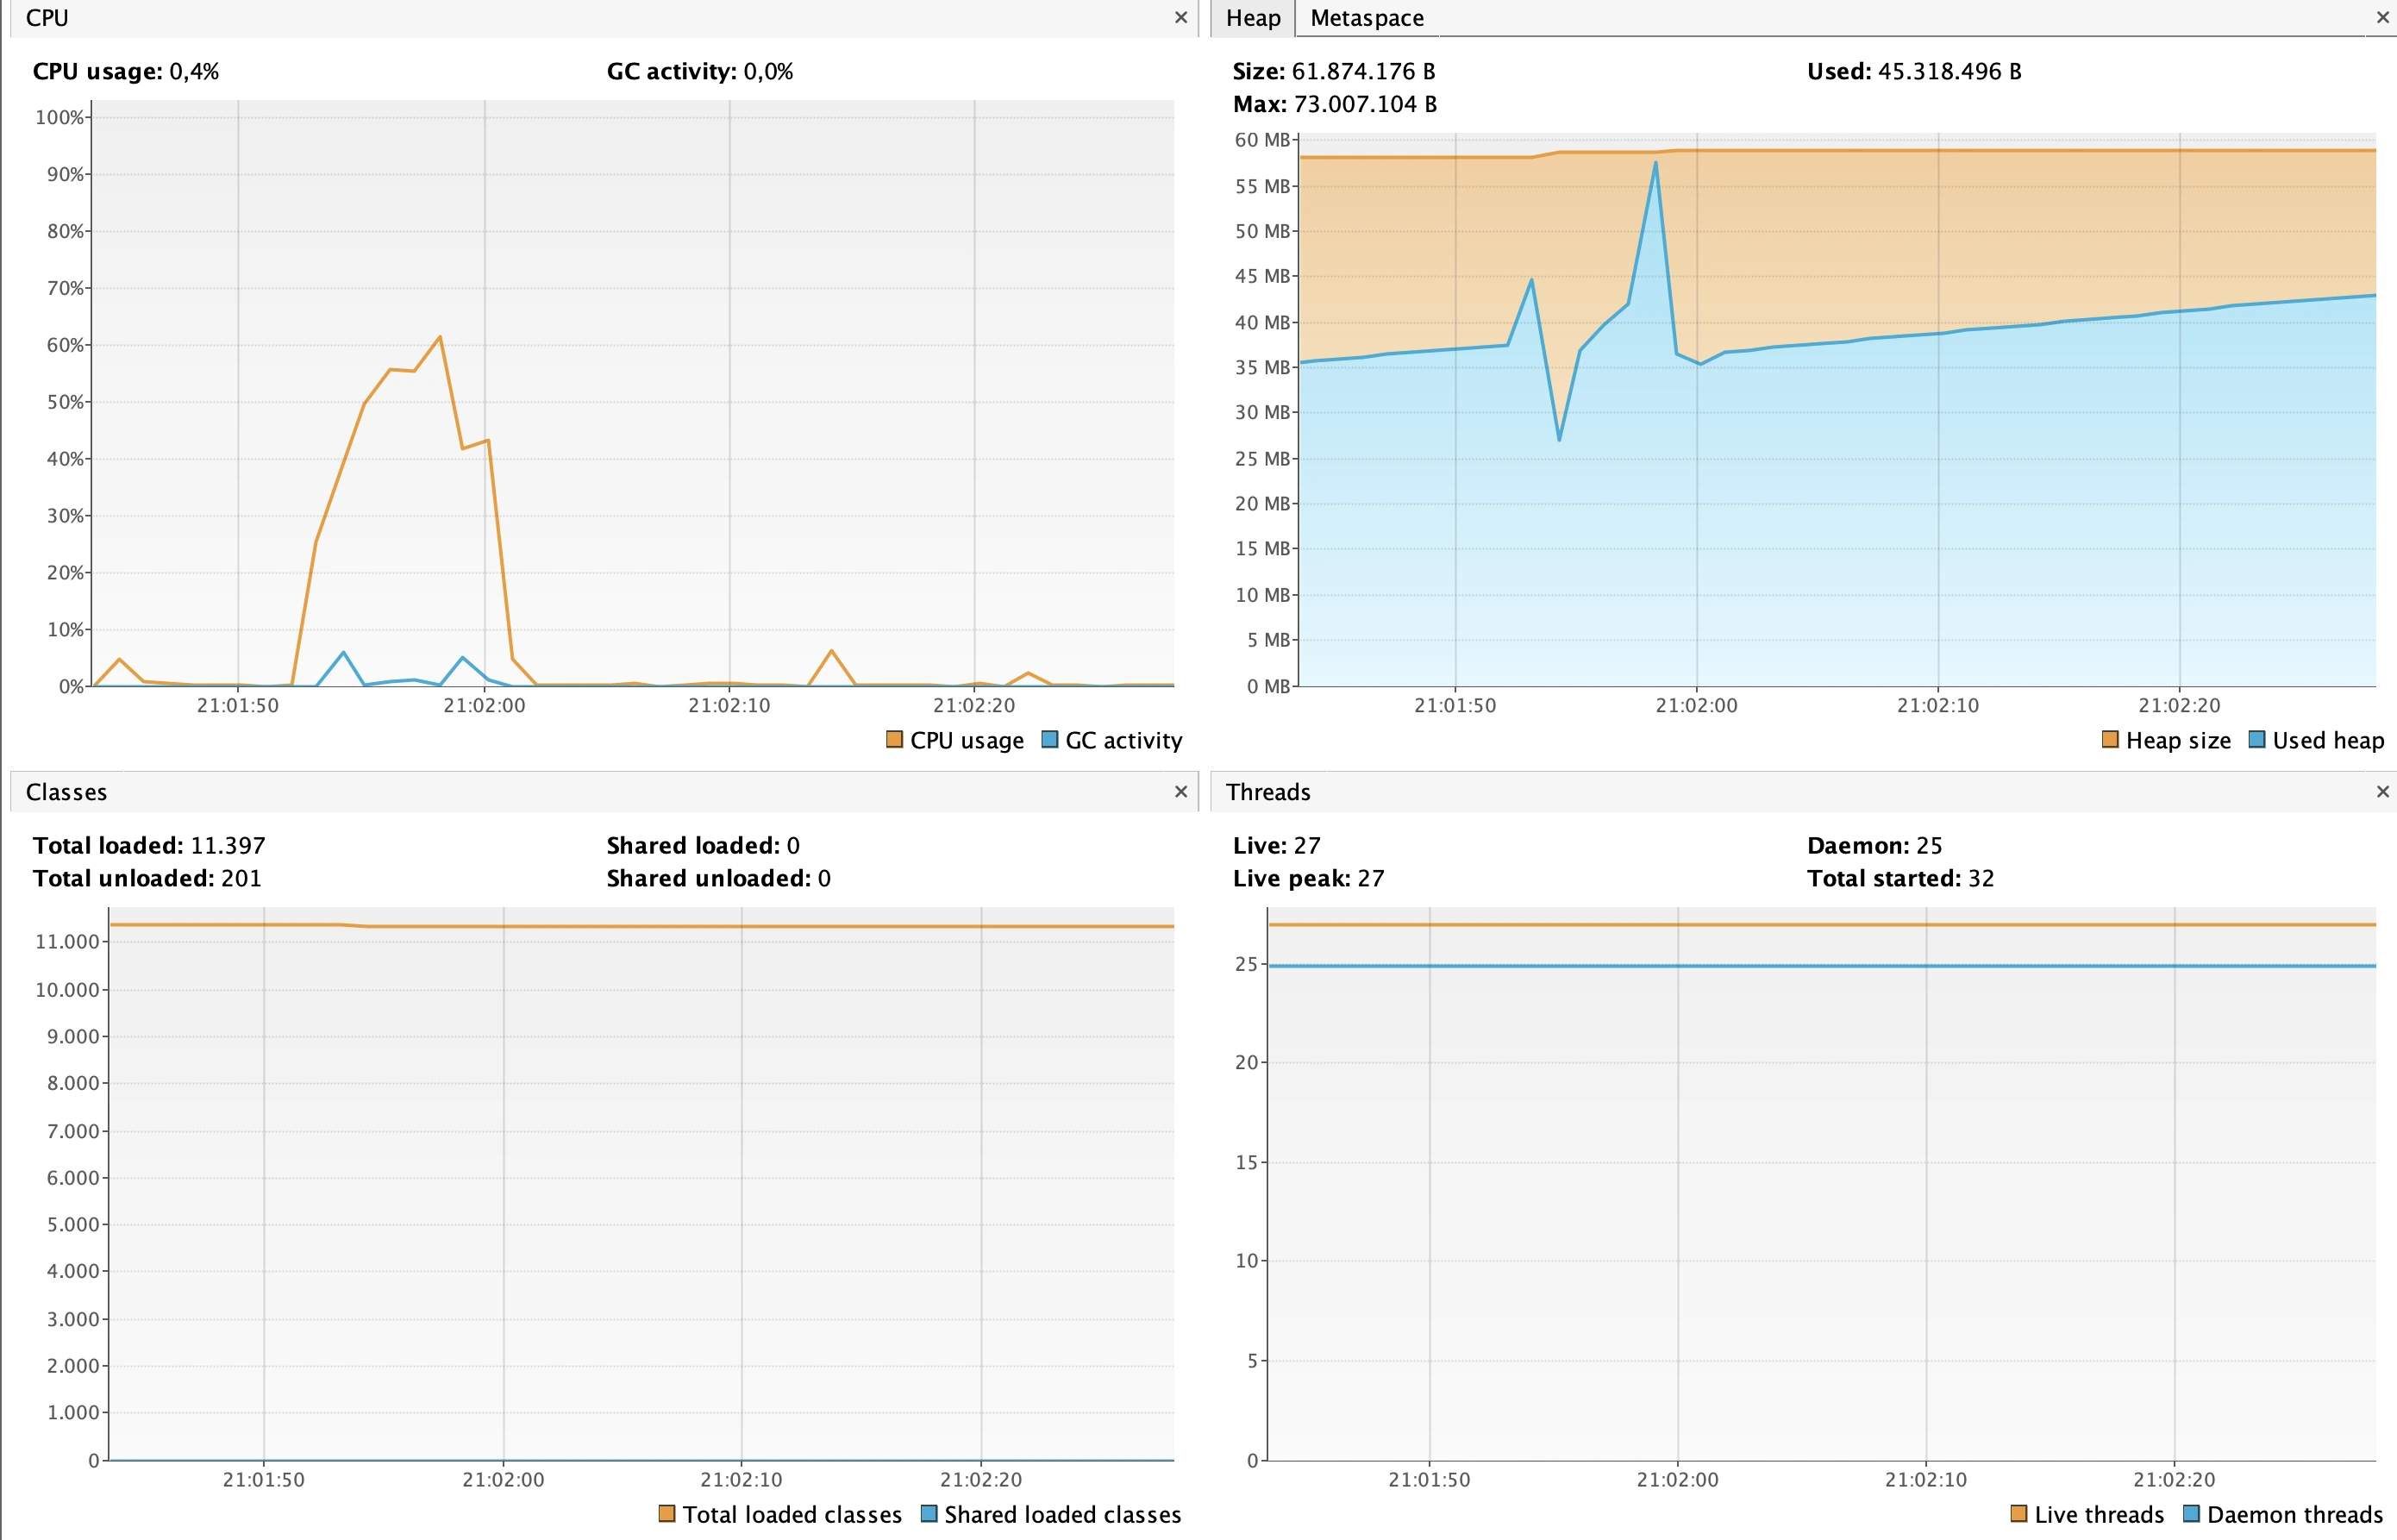Viewport: 2397px width, 1540px height.
Task: Click the Live threads legend swatch
Action: [2019, 1514]
